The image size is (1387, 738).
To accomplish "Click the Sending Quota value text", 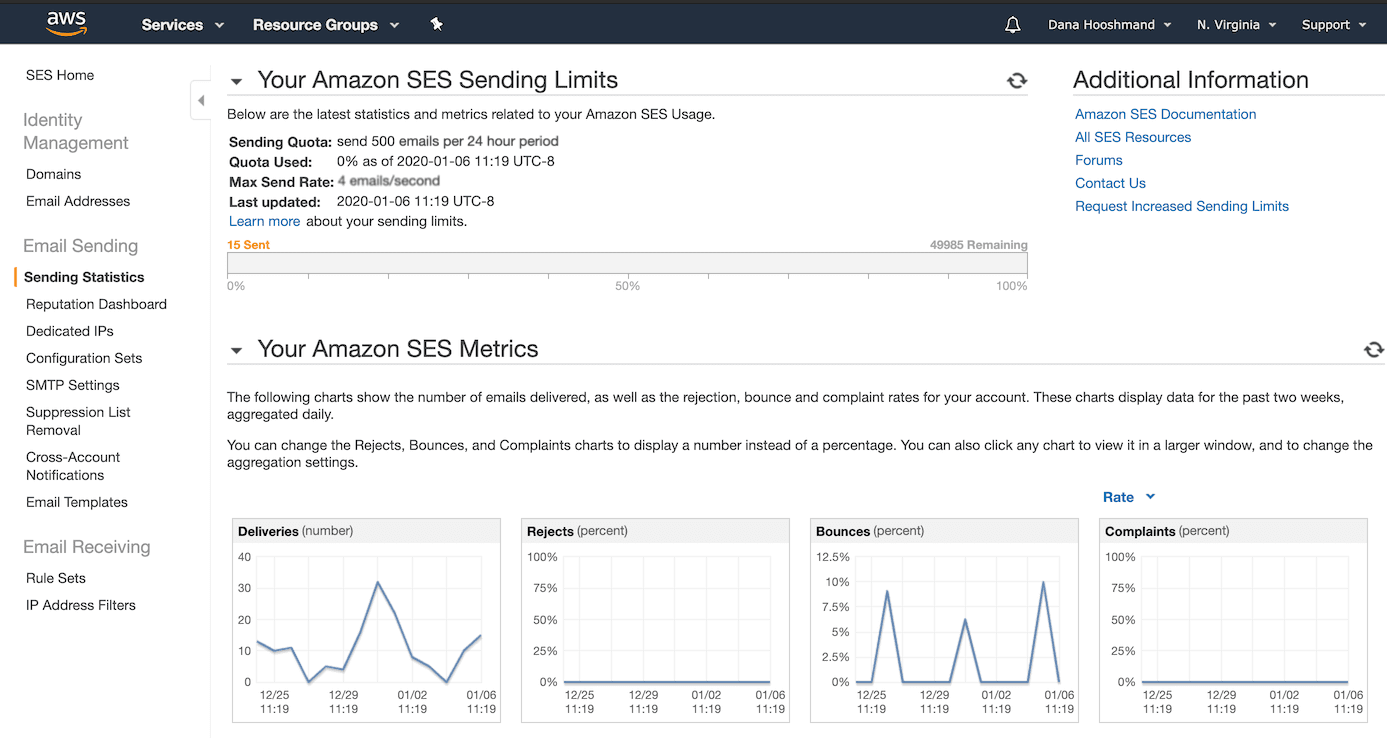I will (448, 141).
